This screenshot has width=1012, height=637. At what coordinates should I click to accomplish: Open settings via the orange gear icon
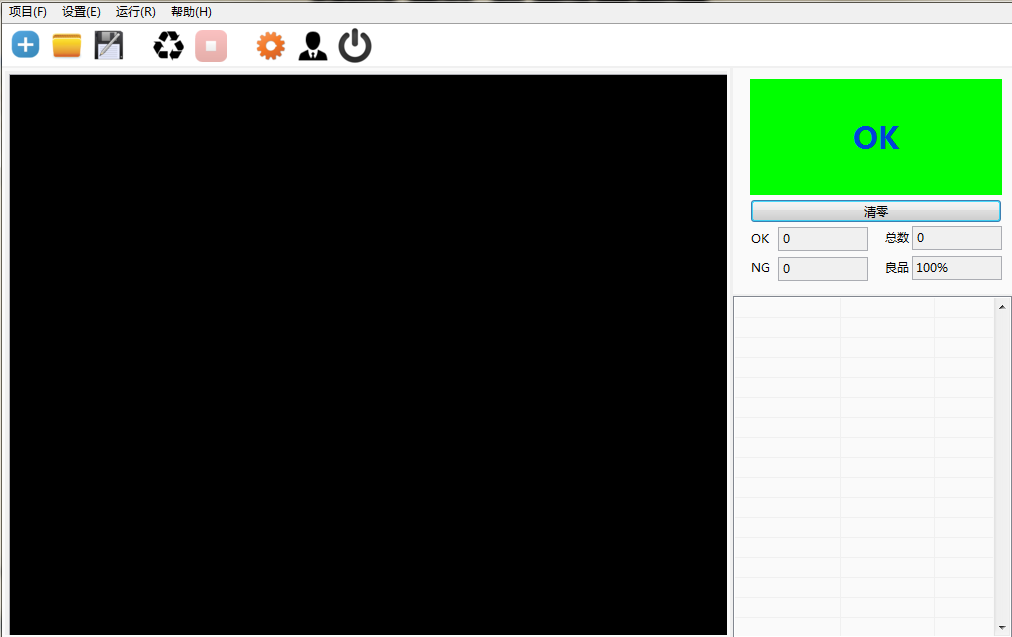click(270, 46)
